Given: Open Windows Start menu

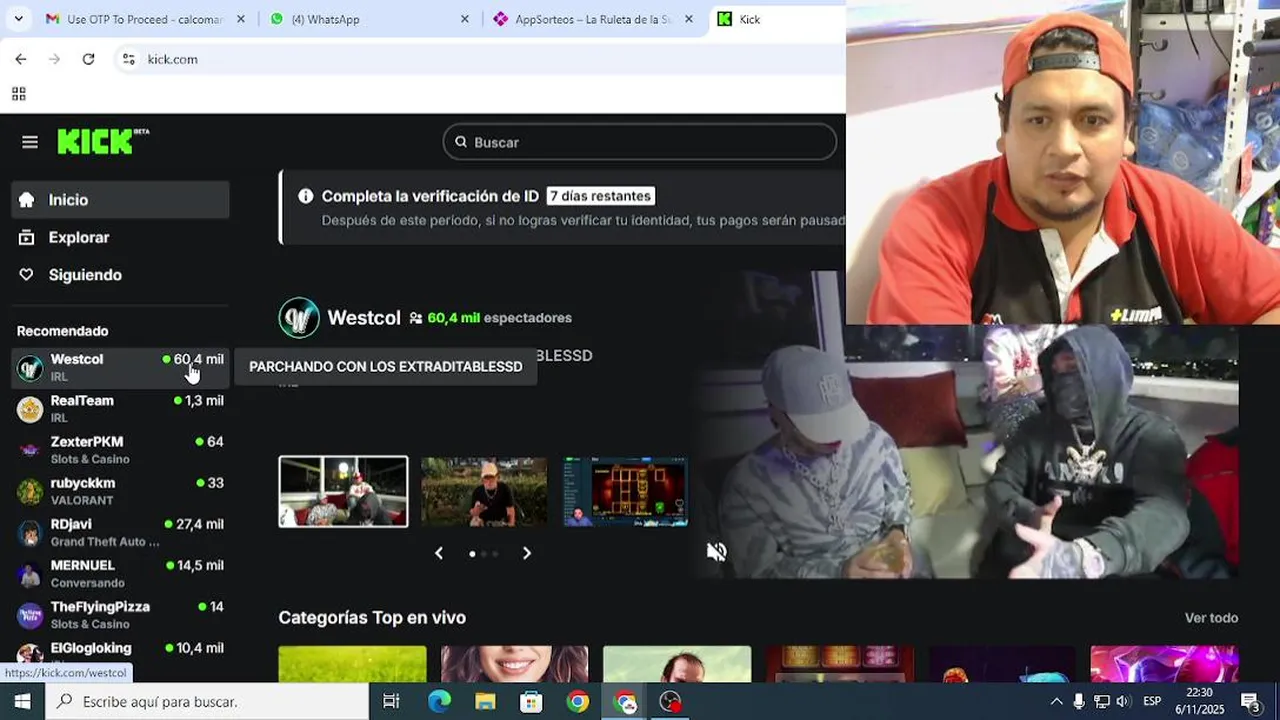Looking at the screenshot, I should 22,701.
